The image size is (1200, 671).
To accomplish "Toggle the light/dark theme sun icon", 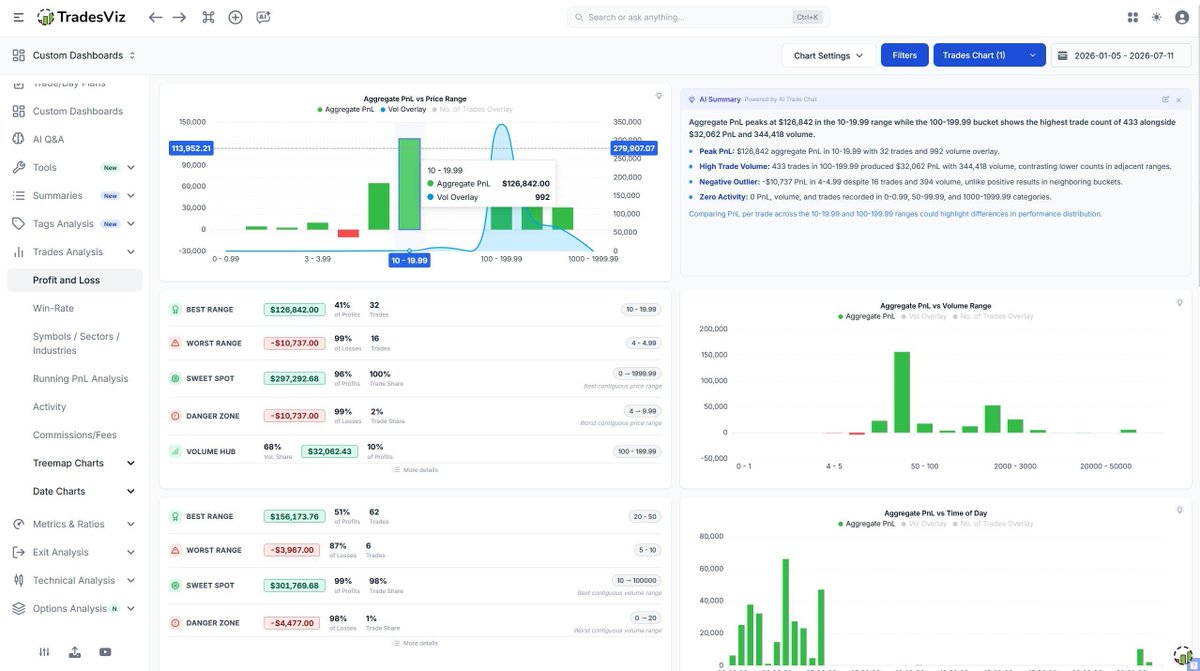I will click(1157, 17).
